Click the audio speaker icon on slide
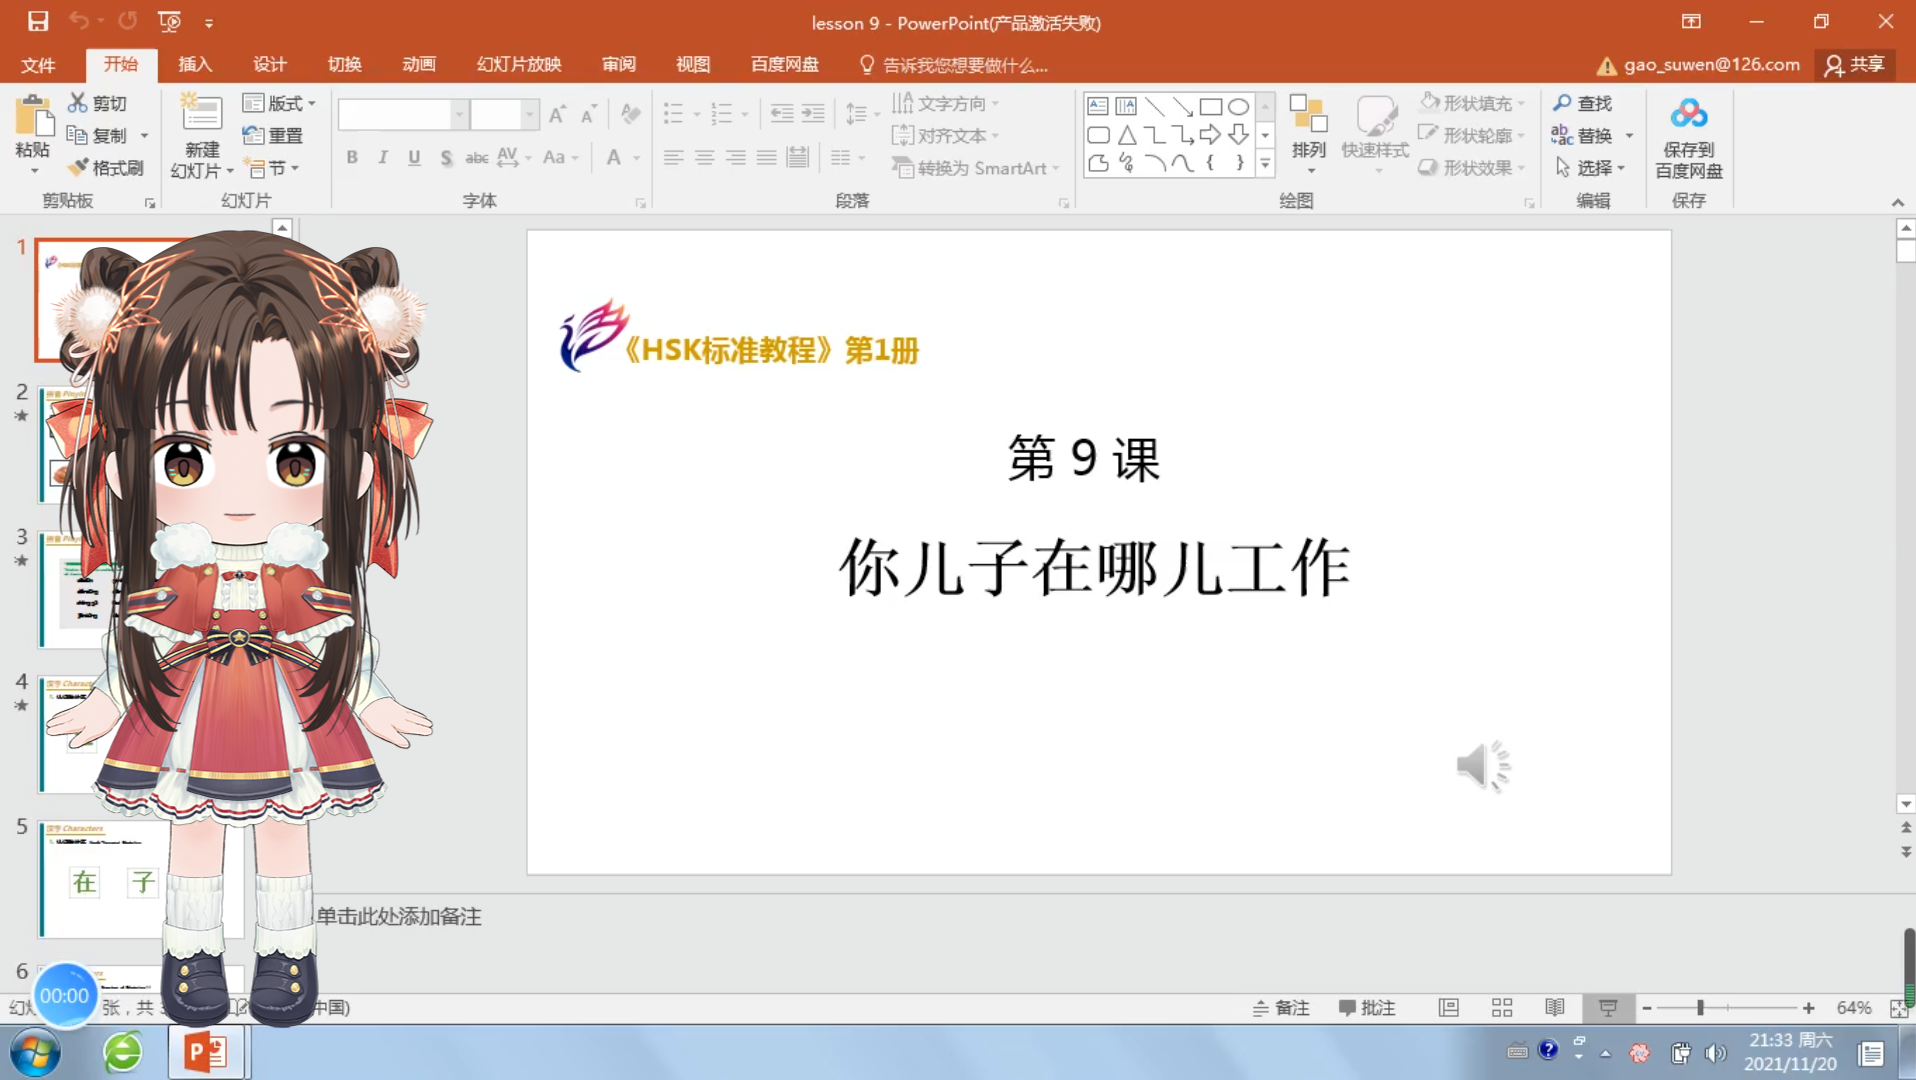Screen dimensions: 1916x1080 (1482, 767)
